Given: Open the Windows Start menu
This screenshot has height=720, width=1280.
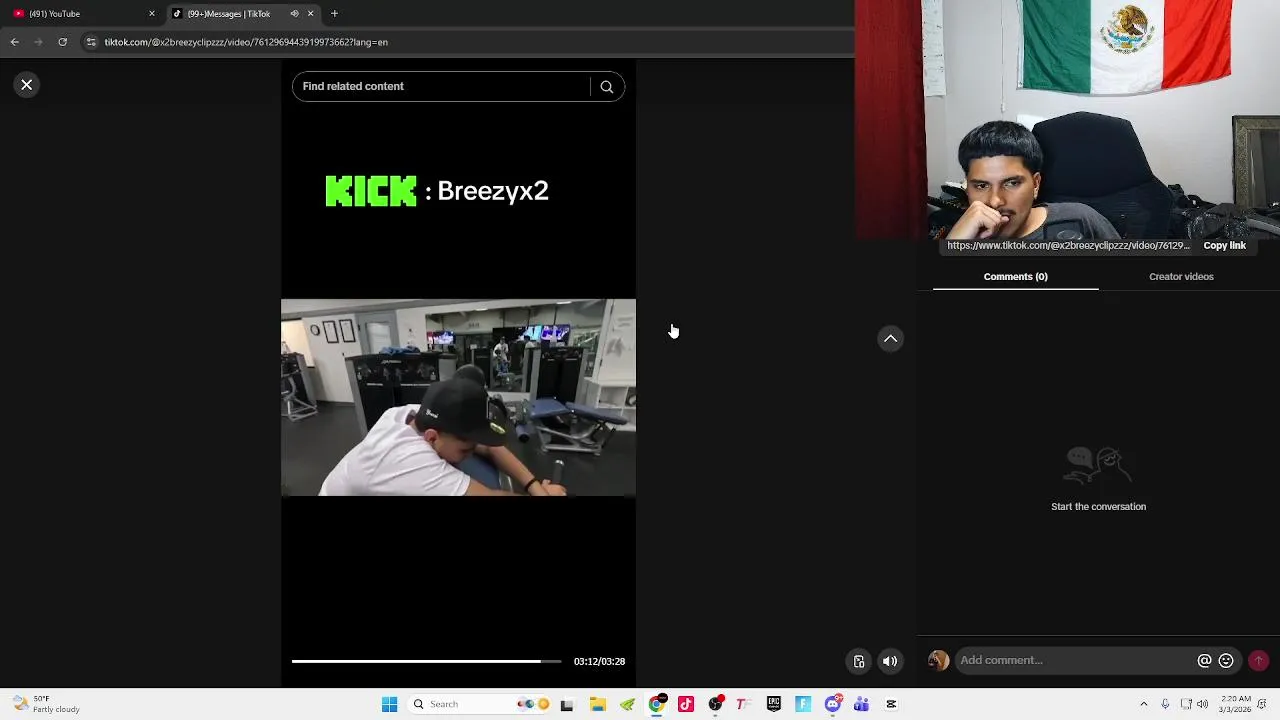Looking at the screenshot, I should click(389, 704).
